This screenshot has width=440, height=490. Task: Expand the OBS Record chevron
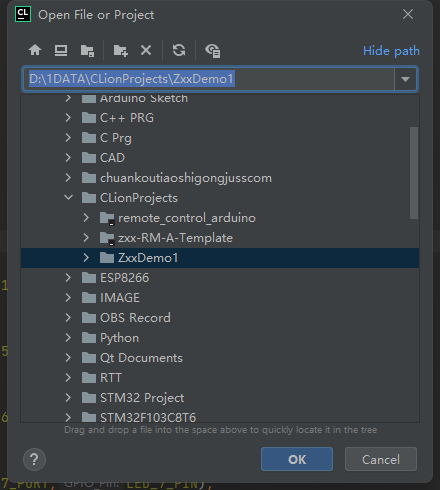click(68, 318)
